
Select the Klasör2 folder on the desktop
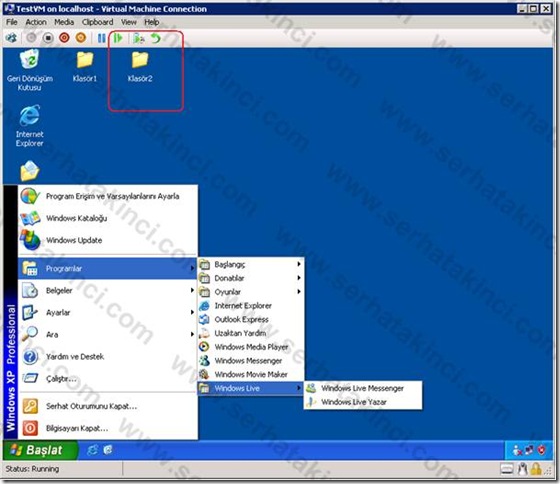click(x=140, y=67)
